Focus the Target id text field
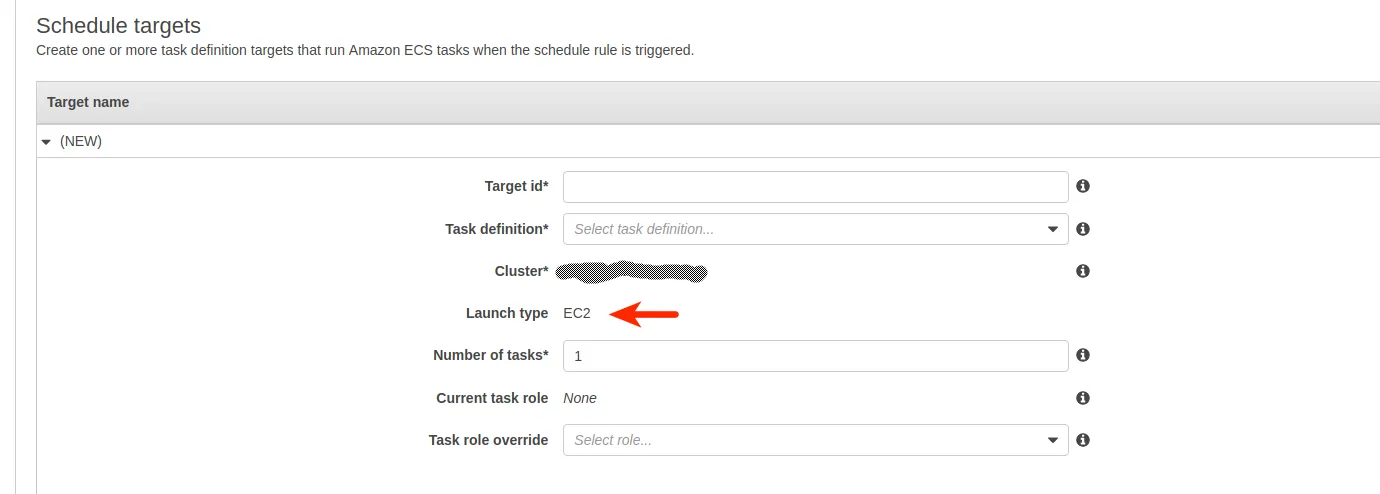 click(x=815, y=187)
